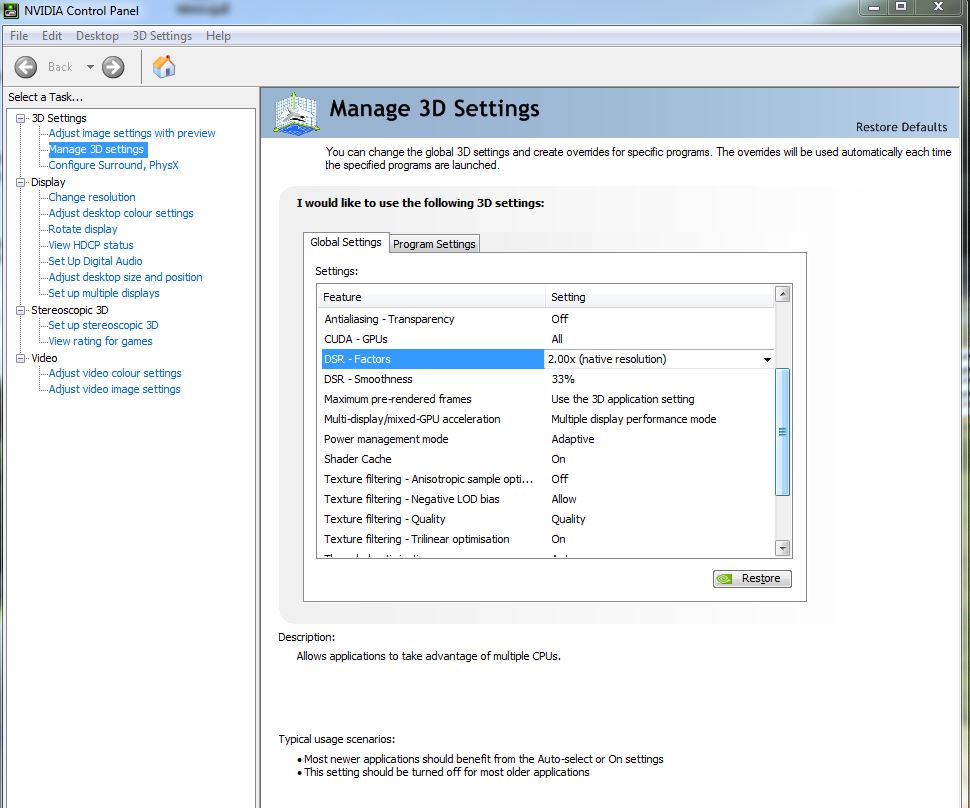Screen dimensions: 970x808
Task: Click the Restore Defaults link
Action: coord(901,127)
